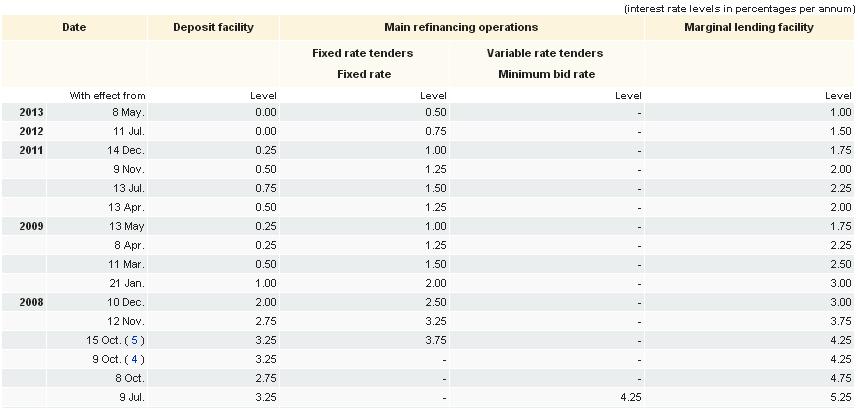858x408 pixels.
Task: Click the 2011 year label
Action: point(31,150)
